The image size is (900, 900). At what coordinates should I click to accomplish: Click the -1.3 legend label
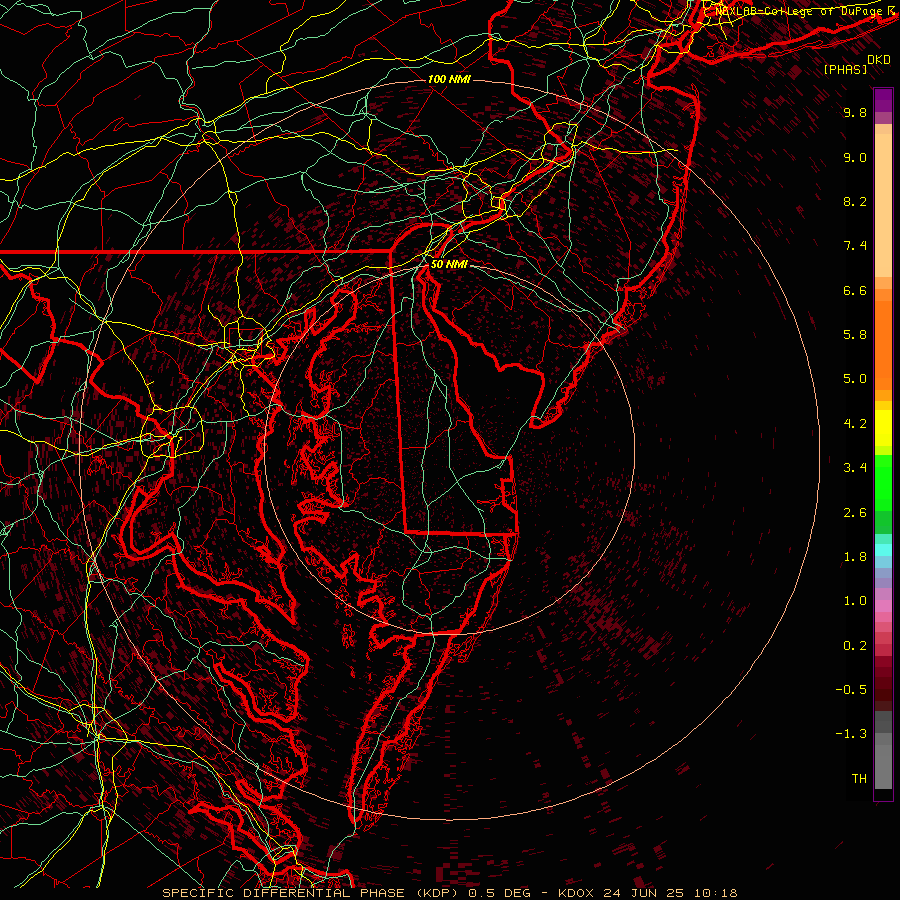pos(851,734)
